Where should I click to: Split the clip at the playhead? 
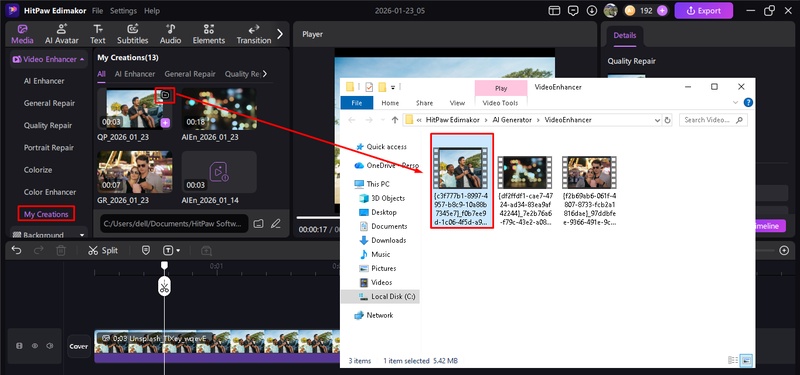(103, 251)
